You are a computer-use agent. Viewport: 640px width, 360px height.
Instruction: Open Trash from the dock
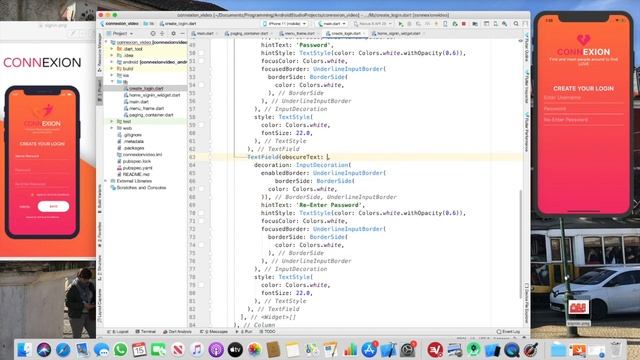pos(616,350)
